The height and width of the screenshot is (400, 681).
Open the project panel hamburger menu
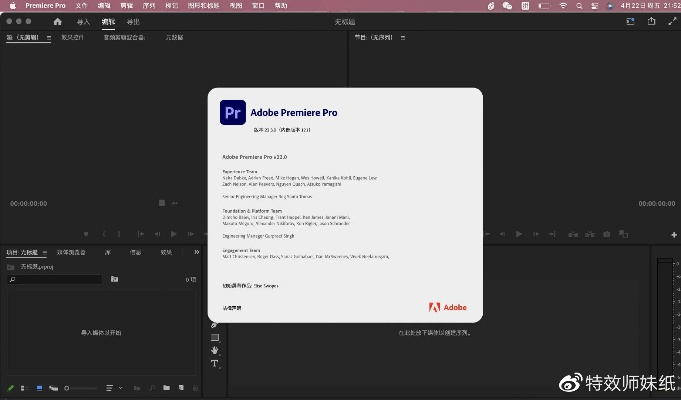pos(45,253)
